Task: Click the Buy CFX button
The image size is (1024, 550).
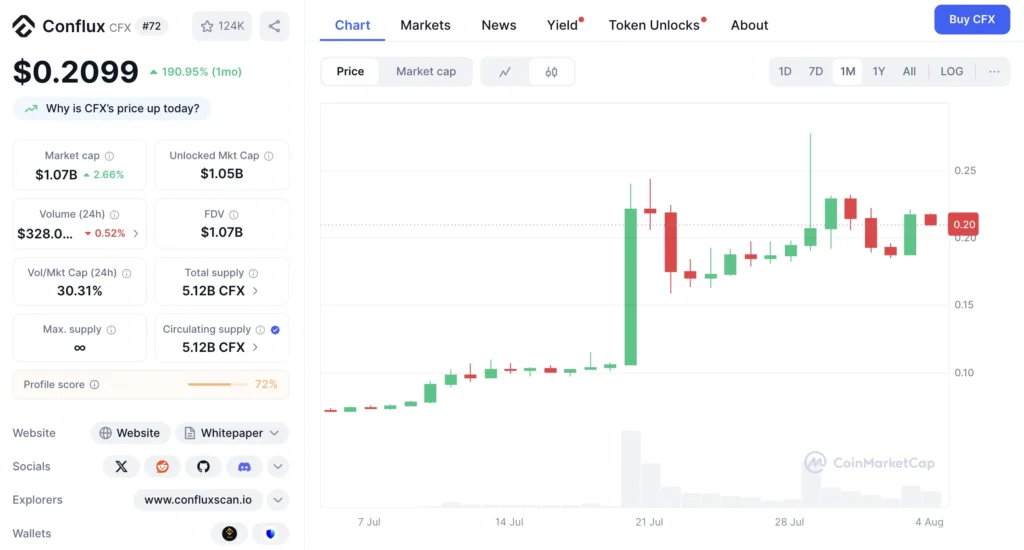Action: [971, 20]
